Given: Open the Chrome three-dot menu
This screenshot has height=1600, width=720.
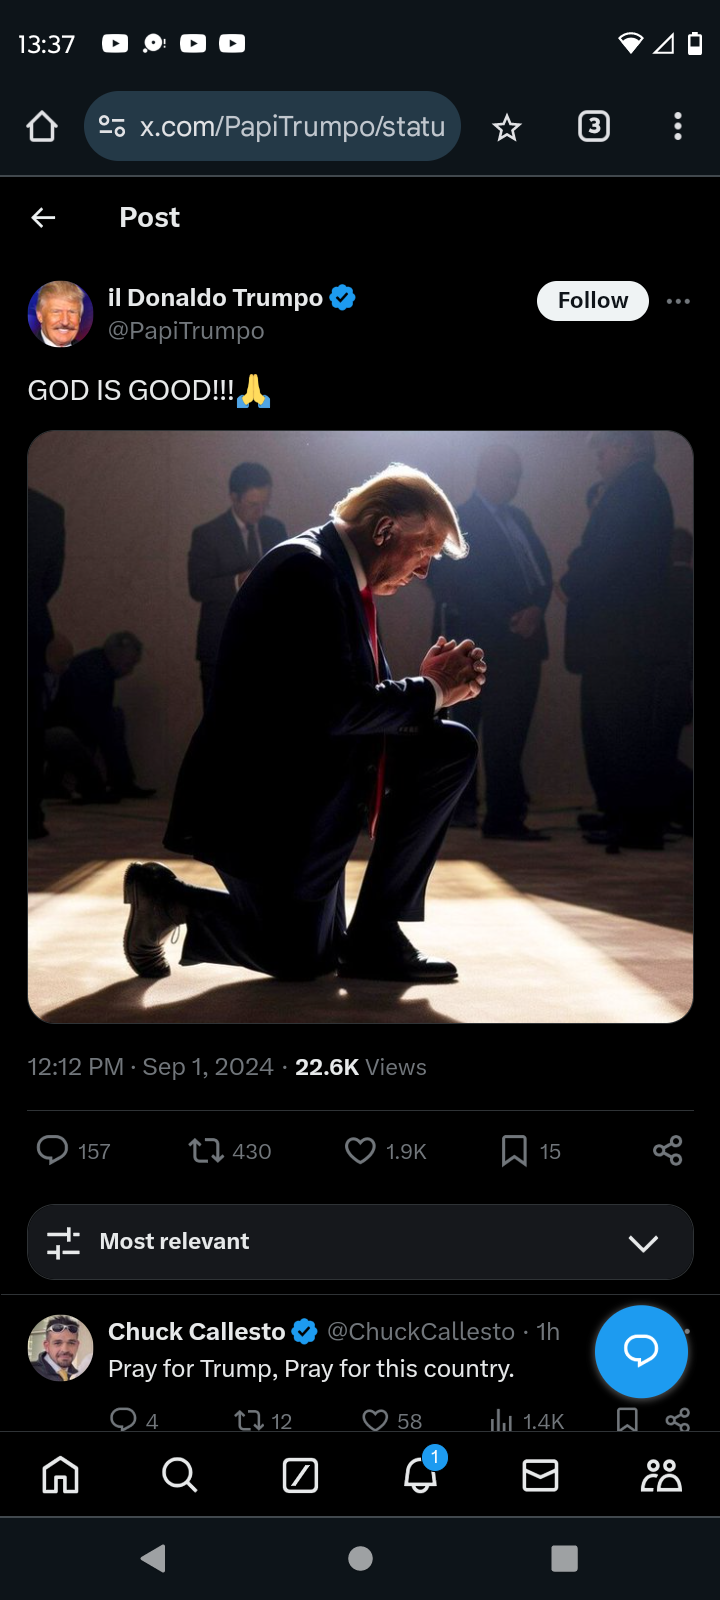Looking at the screenshot, I should (x=678, y=126).
